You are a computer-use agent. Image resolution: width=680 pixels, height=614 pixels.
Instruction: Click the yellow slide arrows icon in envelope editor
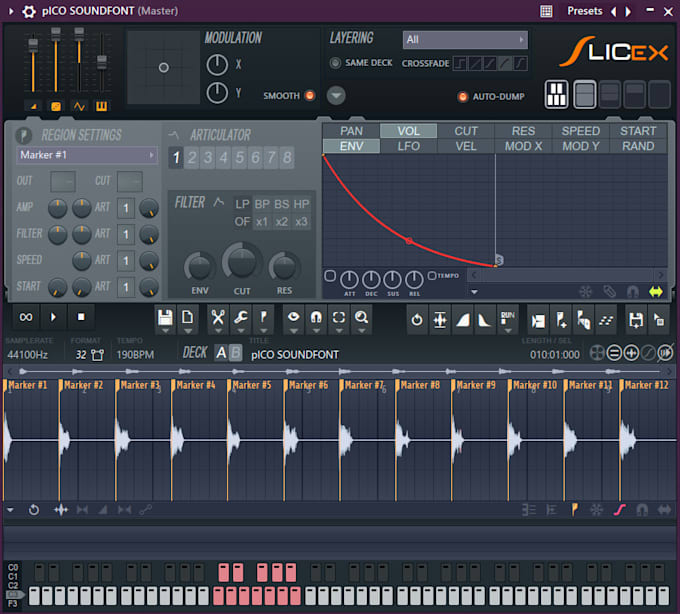656,292
